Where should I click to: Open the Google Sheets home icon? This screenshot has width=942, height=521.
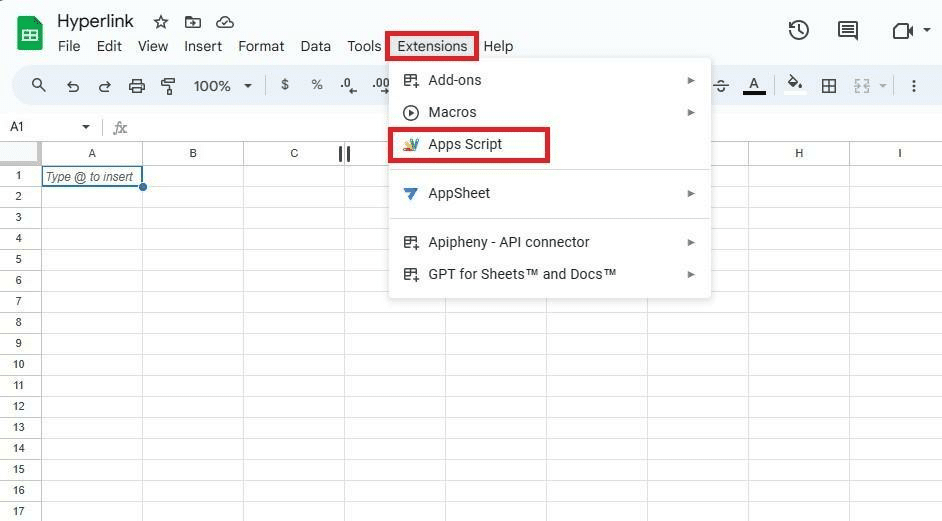coord(29,33)
